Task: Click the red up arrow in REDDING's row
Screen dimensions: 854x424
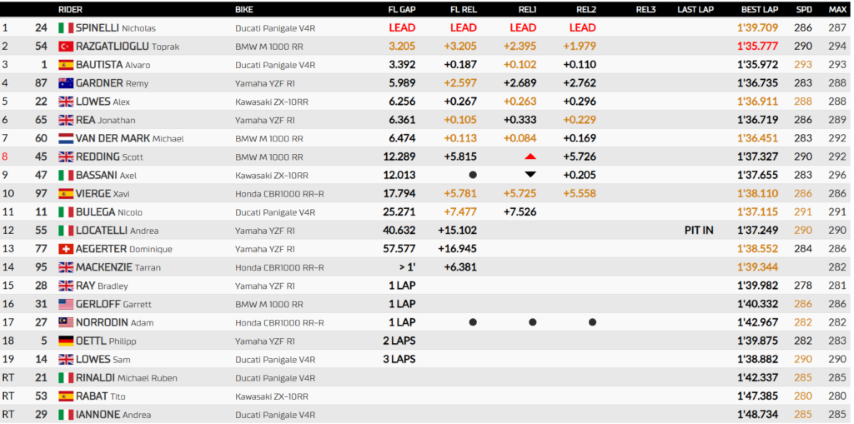Action: (x=530, y=157)
